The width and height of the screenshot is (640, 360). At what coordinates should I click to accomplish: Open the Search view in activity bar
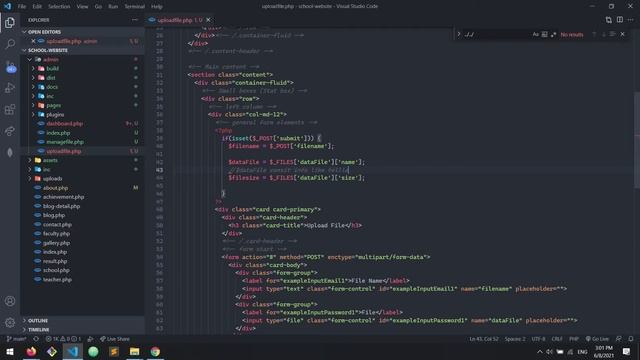[x=10, y=44]
